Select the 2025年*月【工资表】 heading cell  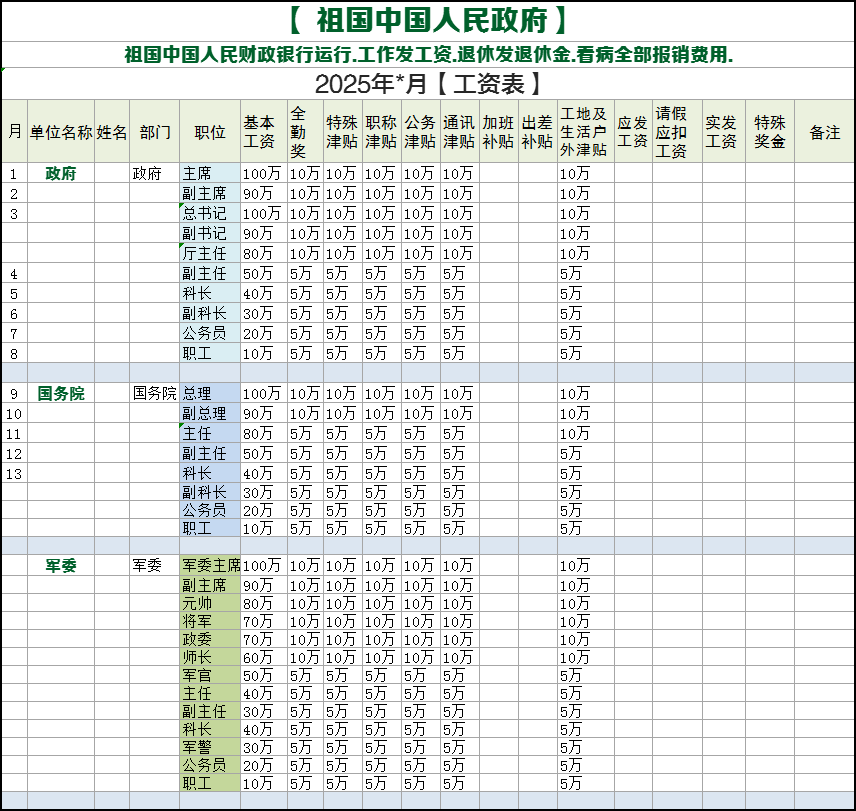(429, 84)
